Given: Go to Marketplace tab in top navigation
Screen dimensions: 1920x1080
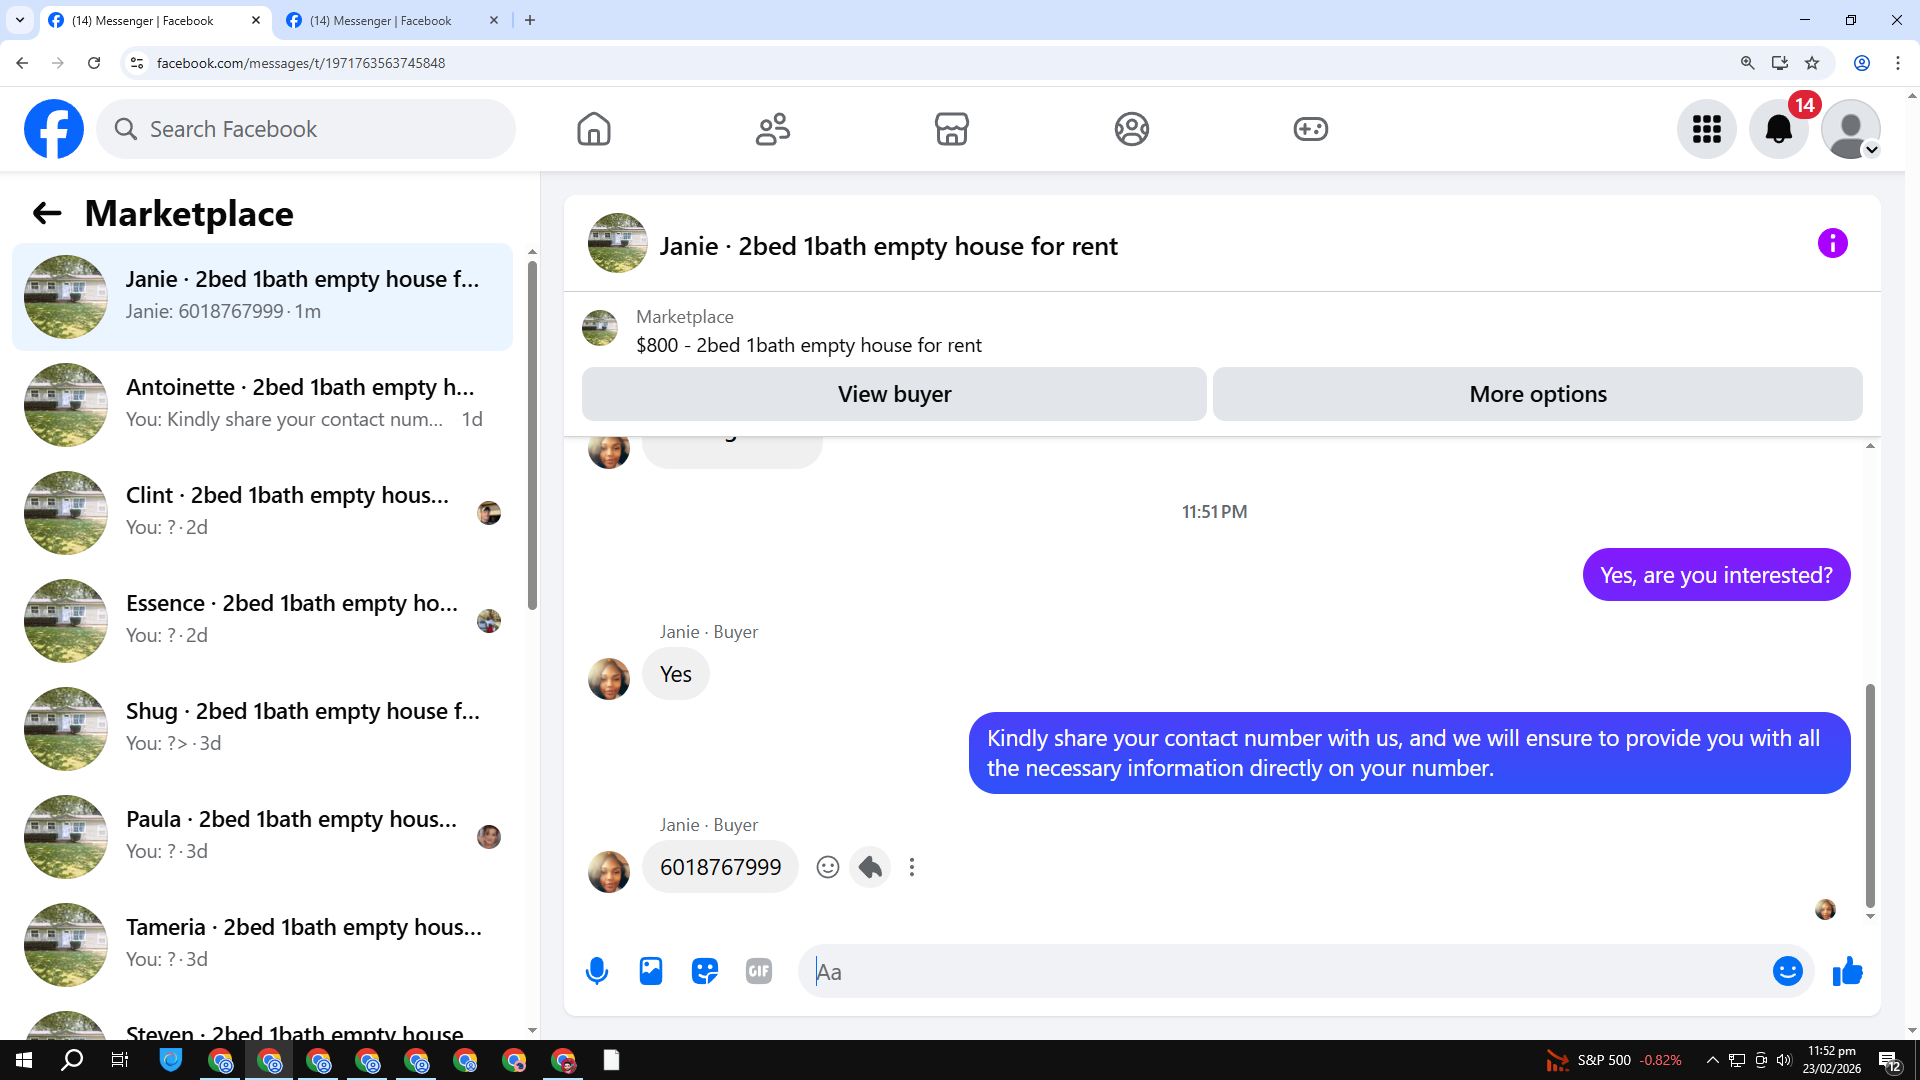Looking at the screenshot, I should click(x=951, y=129).
